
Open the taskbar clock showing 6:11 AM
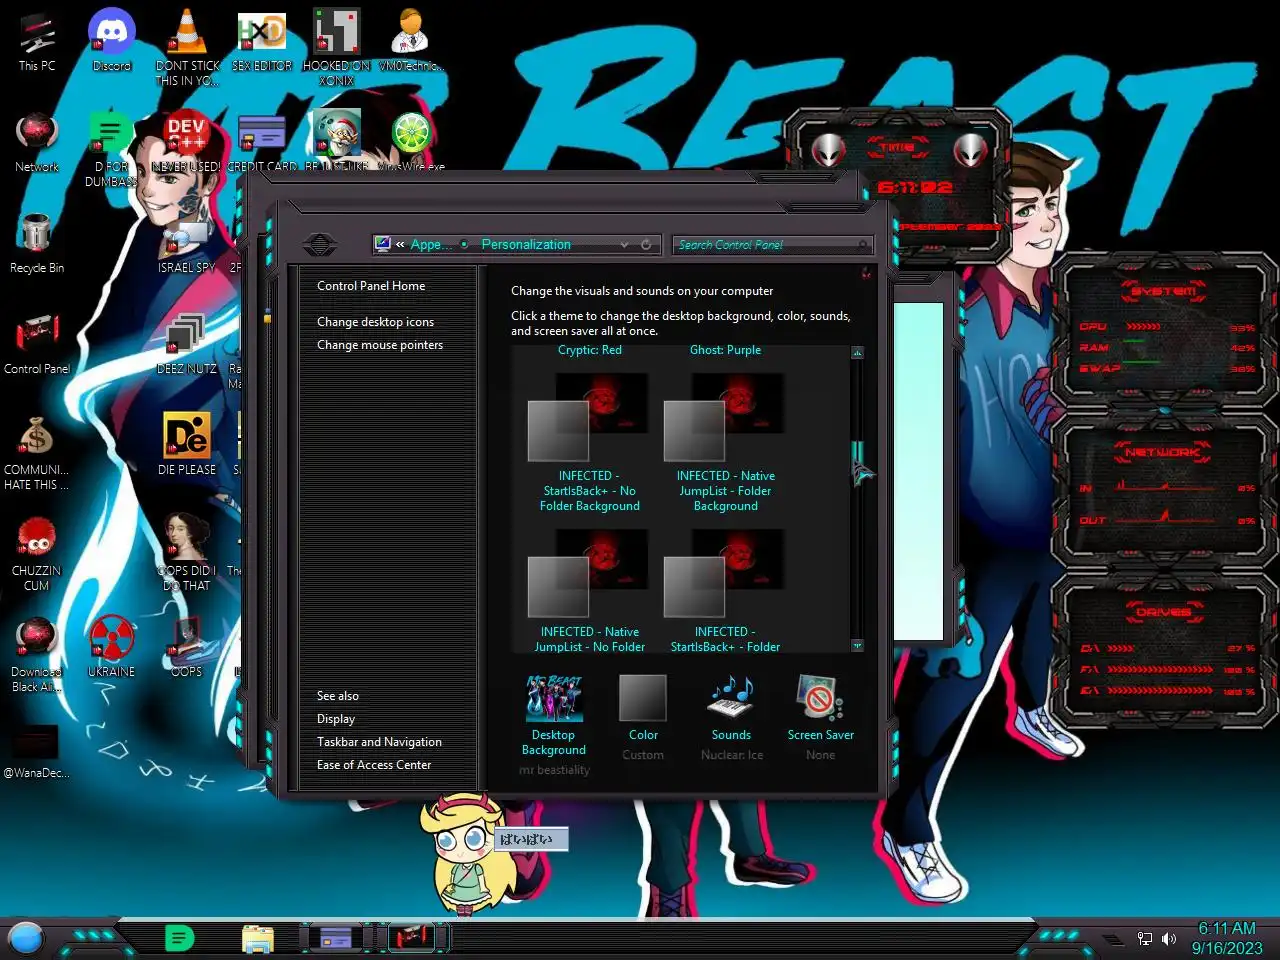[1227, 938]
